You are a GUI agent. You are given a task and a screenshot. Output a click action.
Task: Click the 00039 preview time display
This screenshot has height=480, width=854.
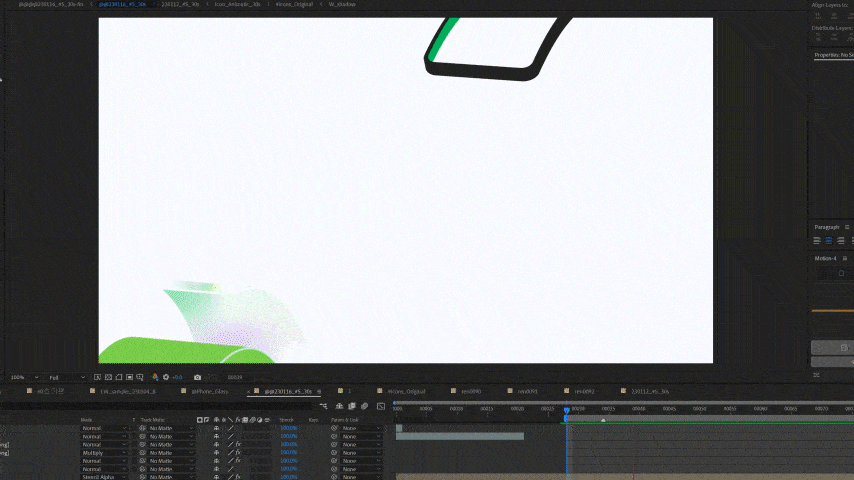tap(235, 377)
